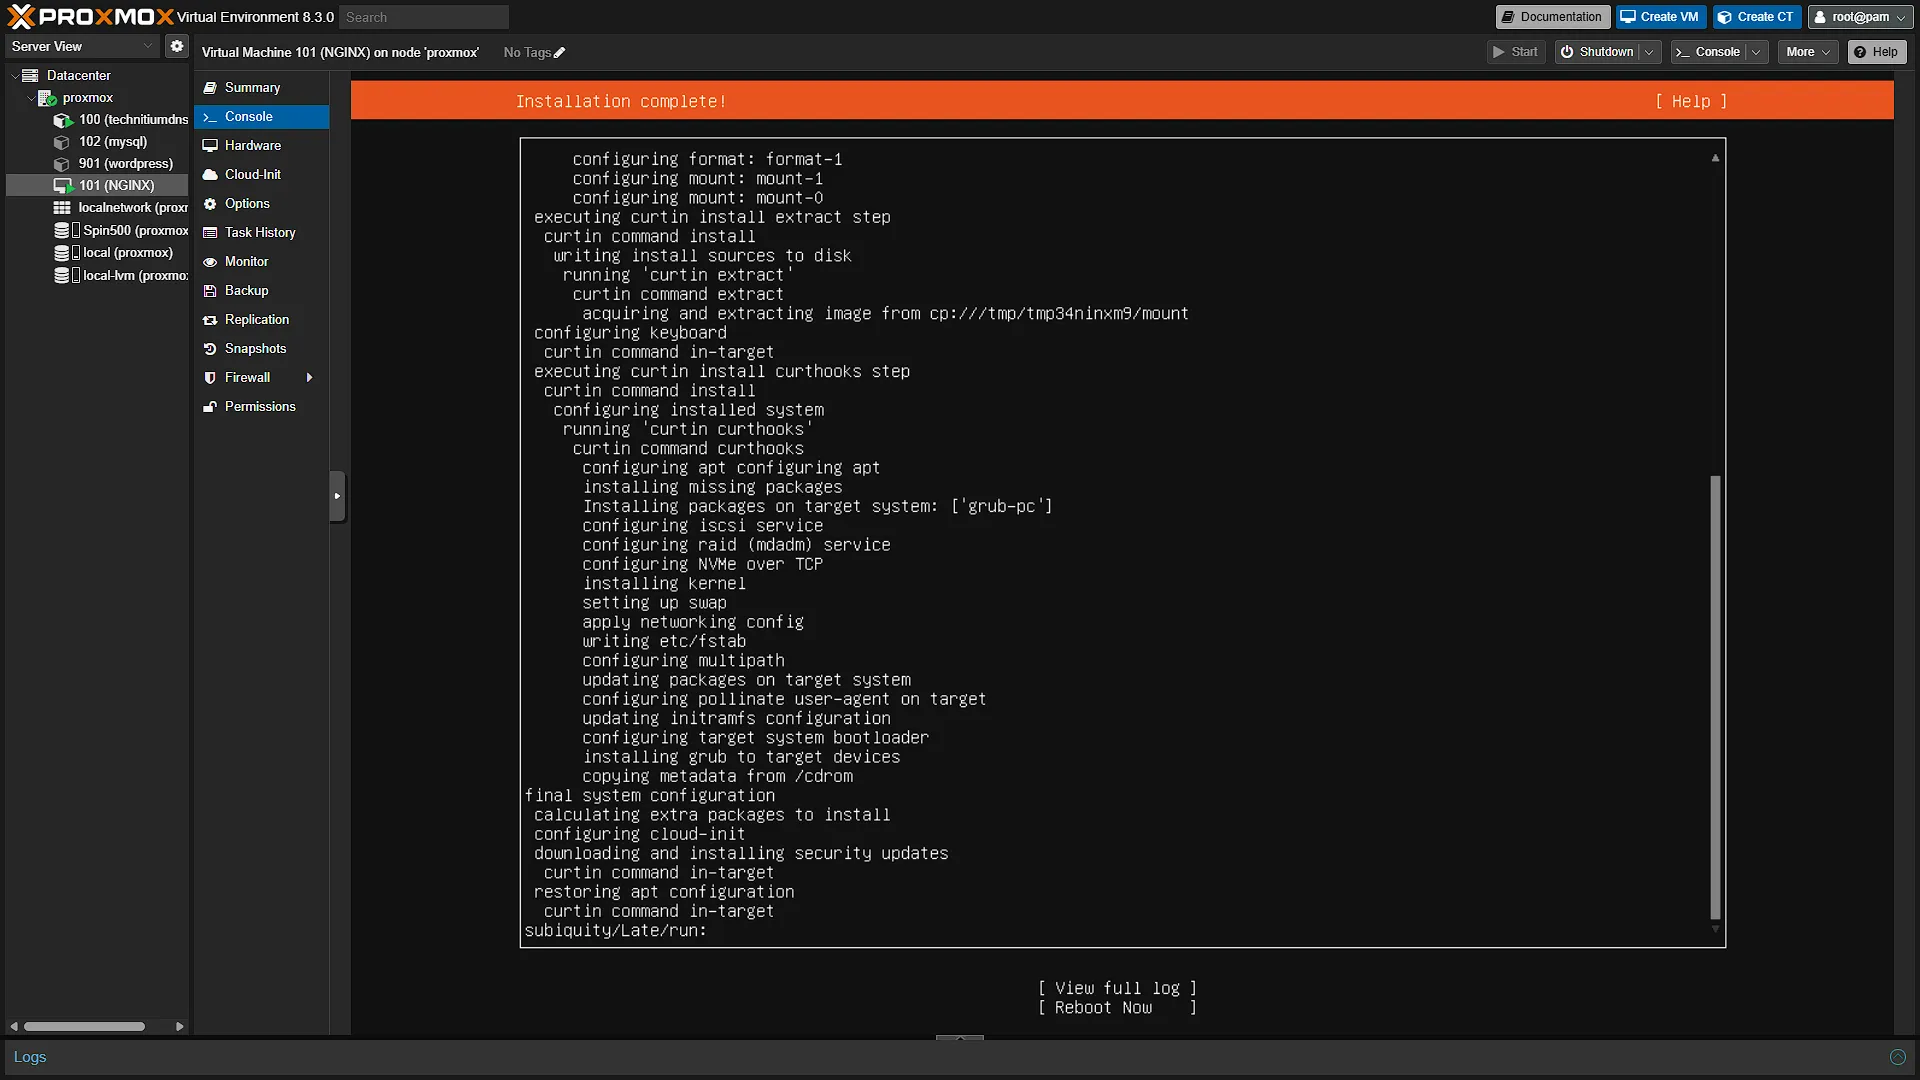Image resolution: width=1920 pixels, height=1080 pixels.
Task: Select the proxmox node in the tree
Action: (87, 97)
